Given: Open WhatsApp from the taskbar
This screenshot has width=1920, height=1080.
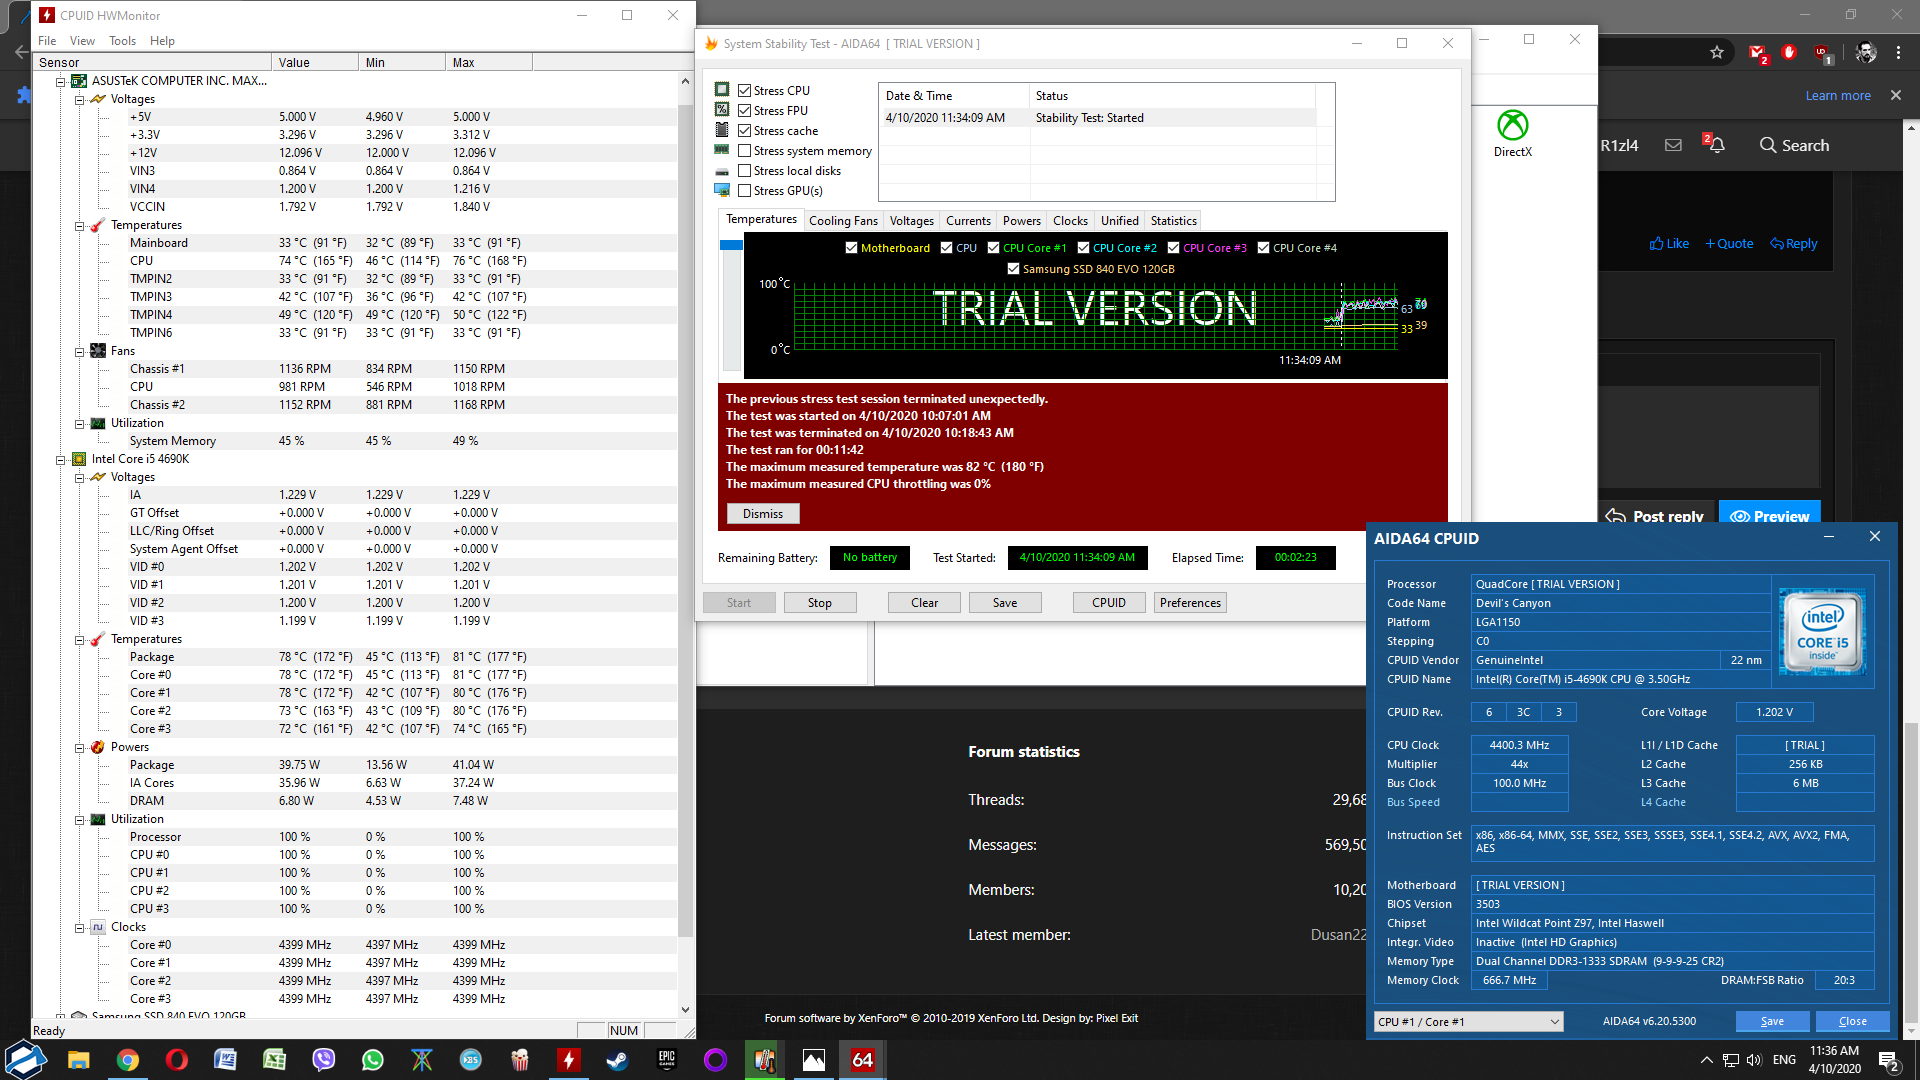Looking at the screenshot, I should [x=372, y=1060].
